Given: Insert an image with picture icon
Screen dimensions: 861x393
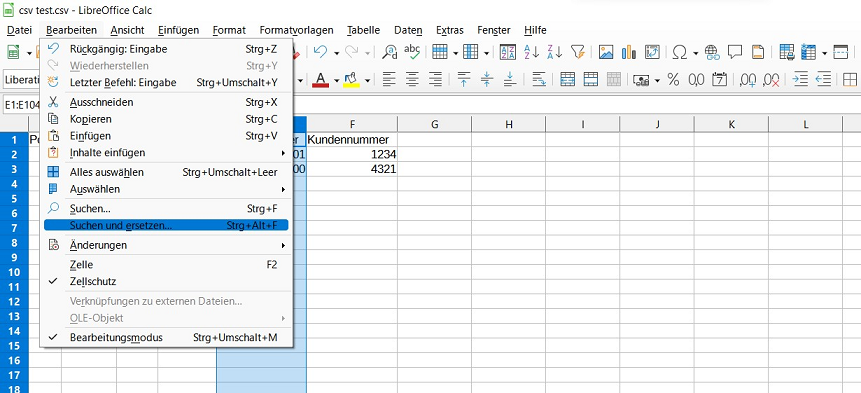Looking at the screenshot, I should pyautogui.click(x=606, y=52).
